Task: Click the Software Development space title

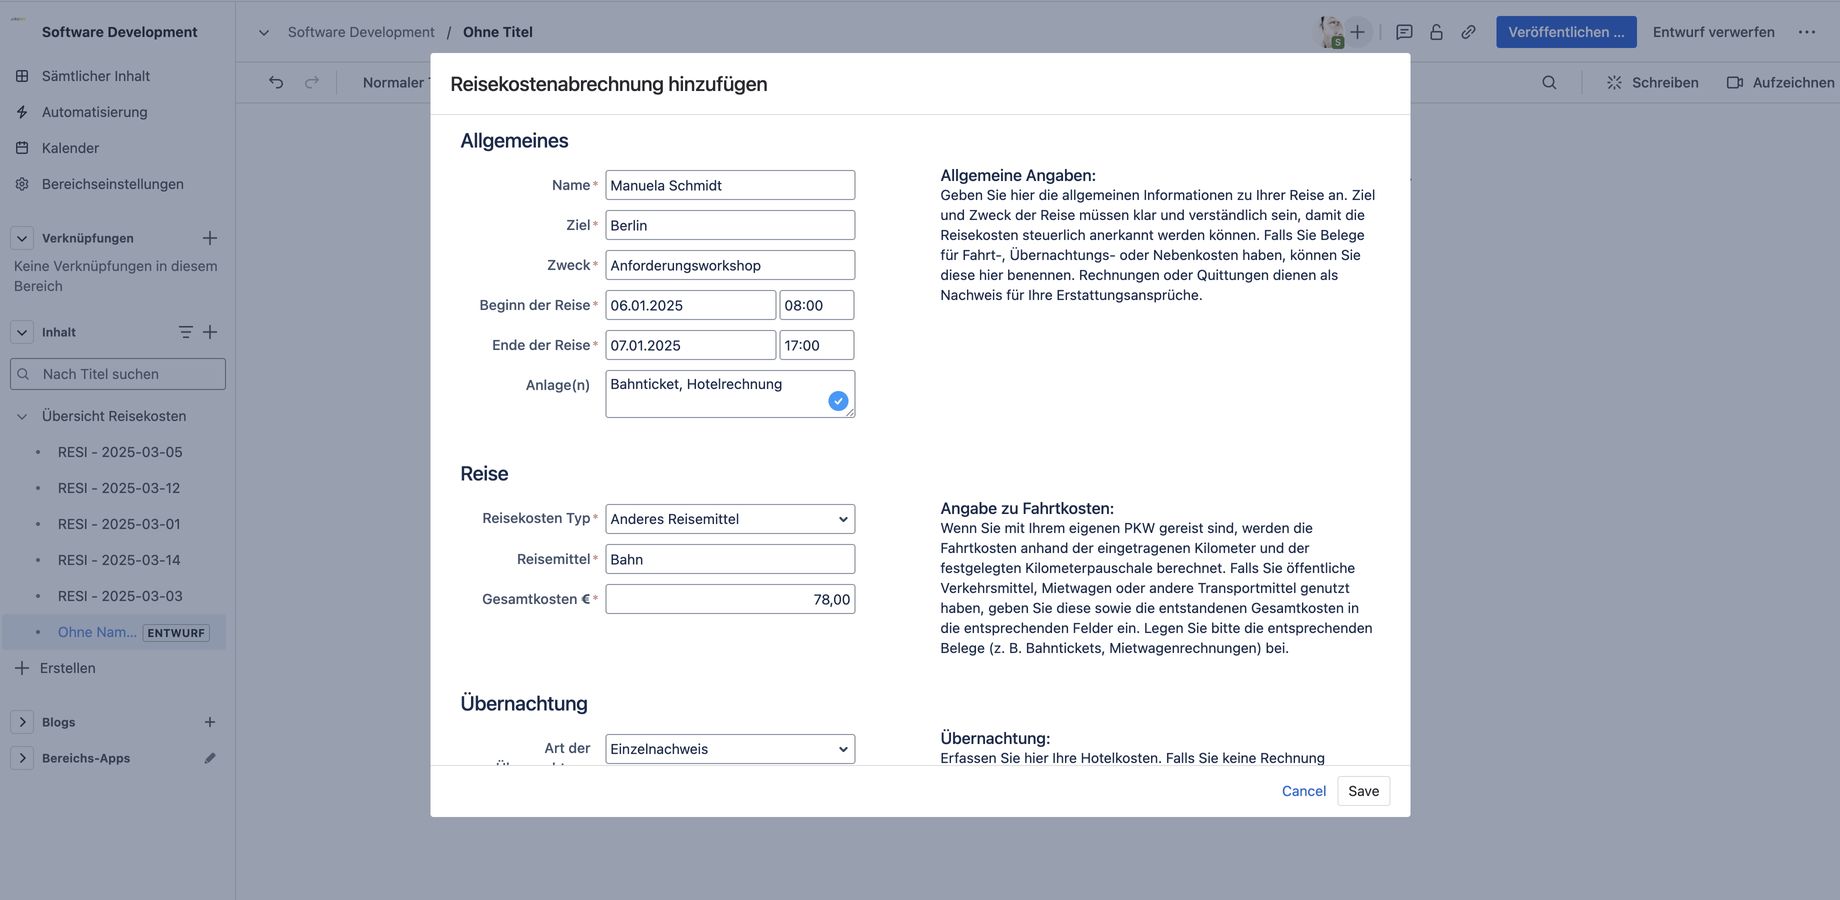Action: point(119,32)
